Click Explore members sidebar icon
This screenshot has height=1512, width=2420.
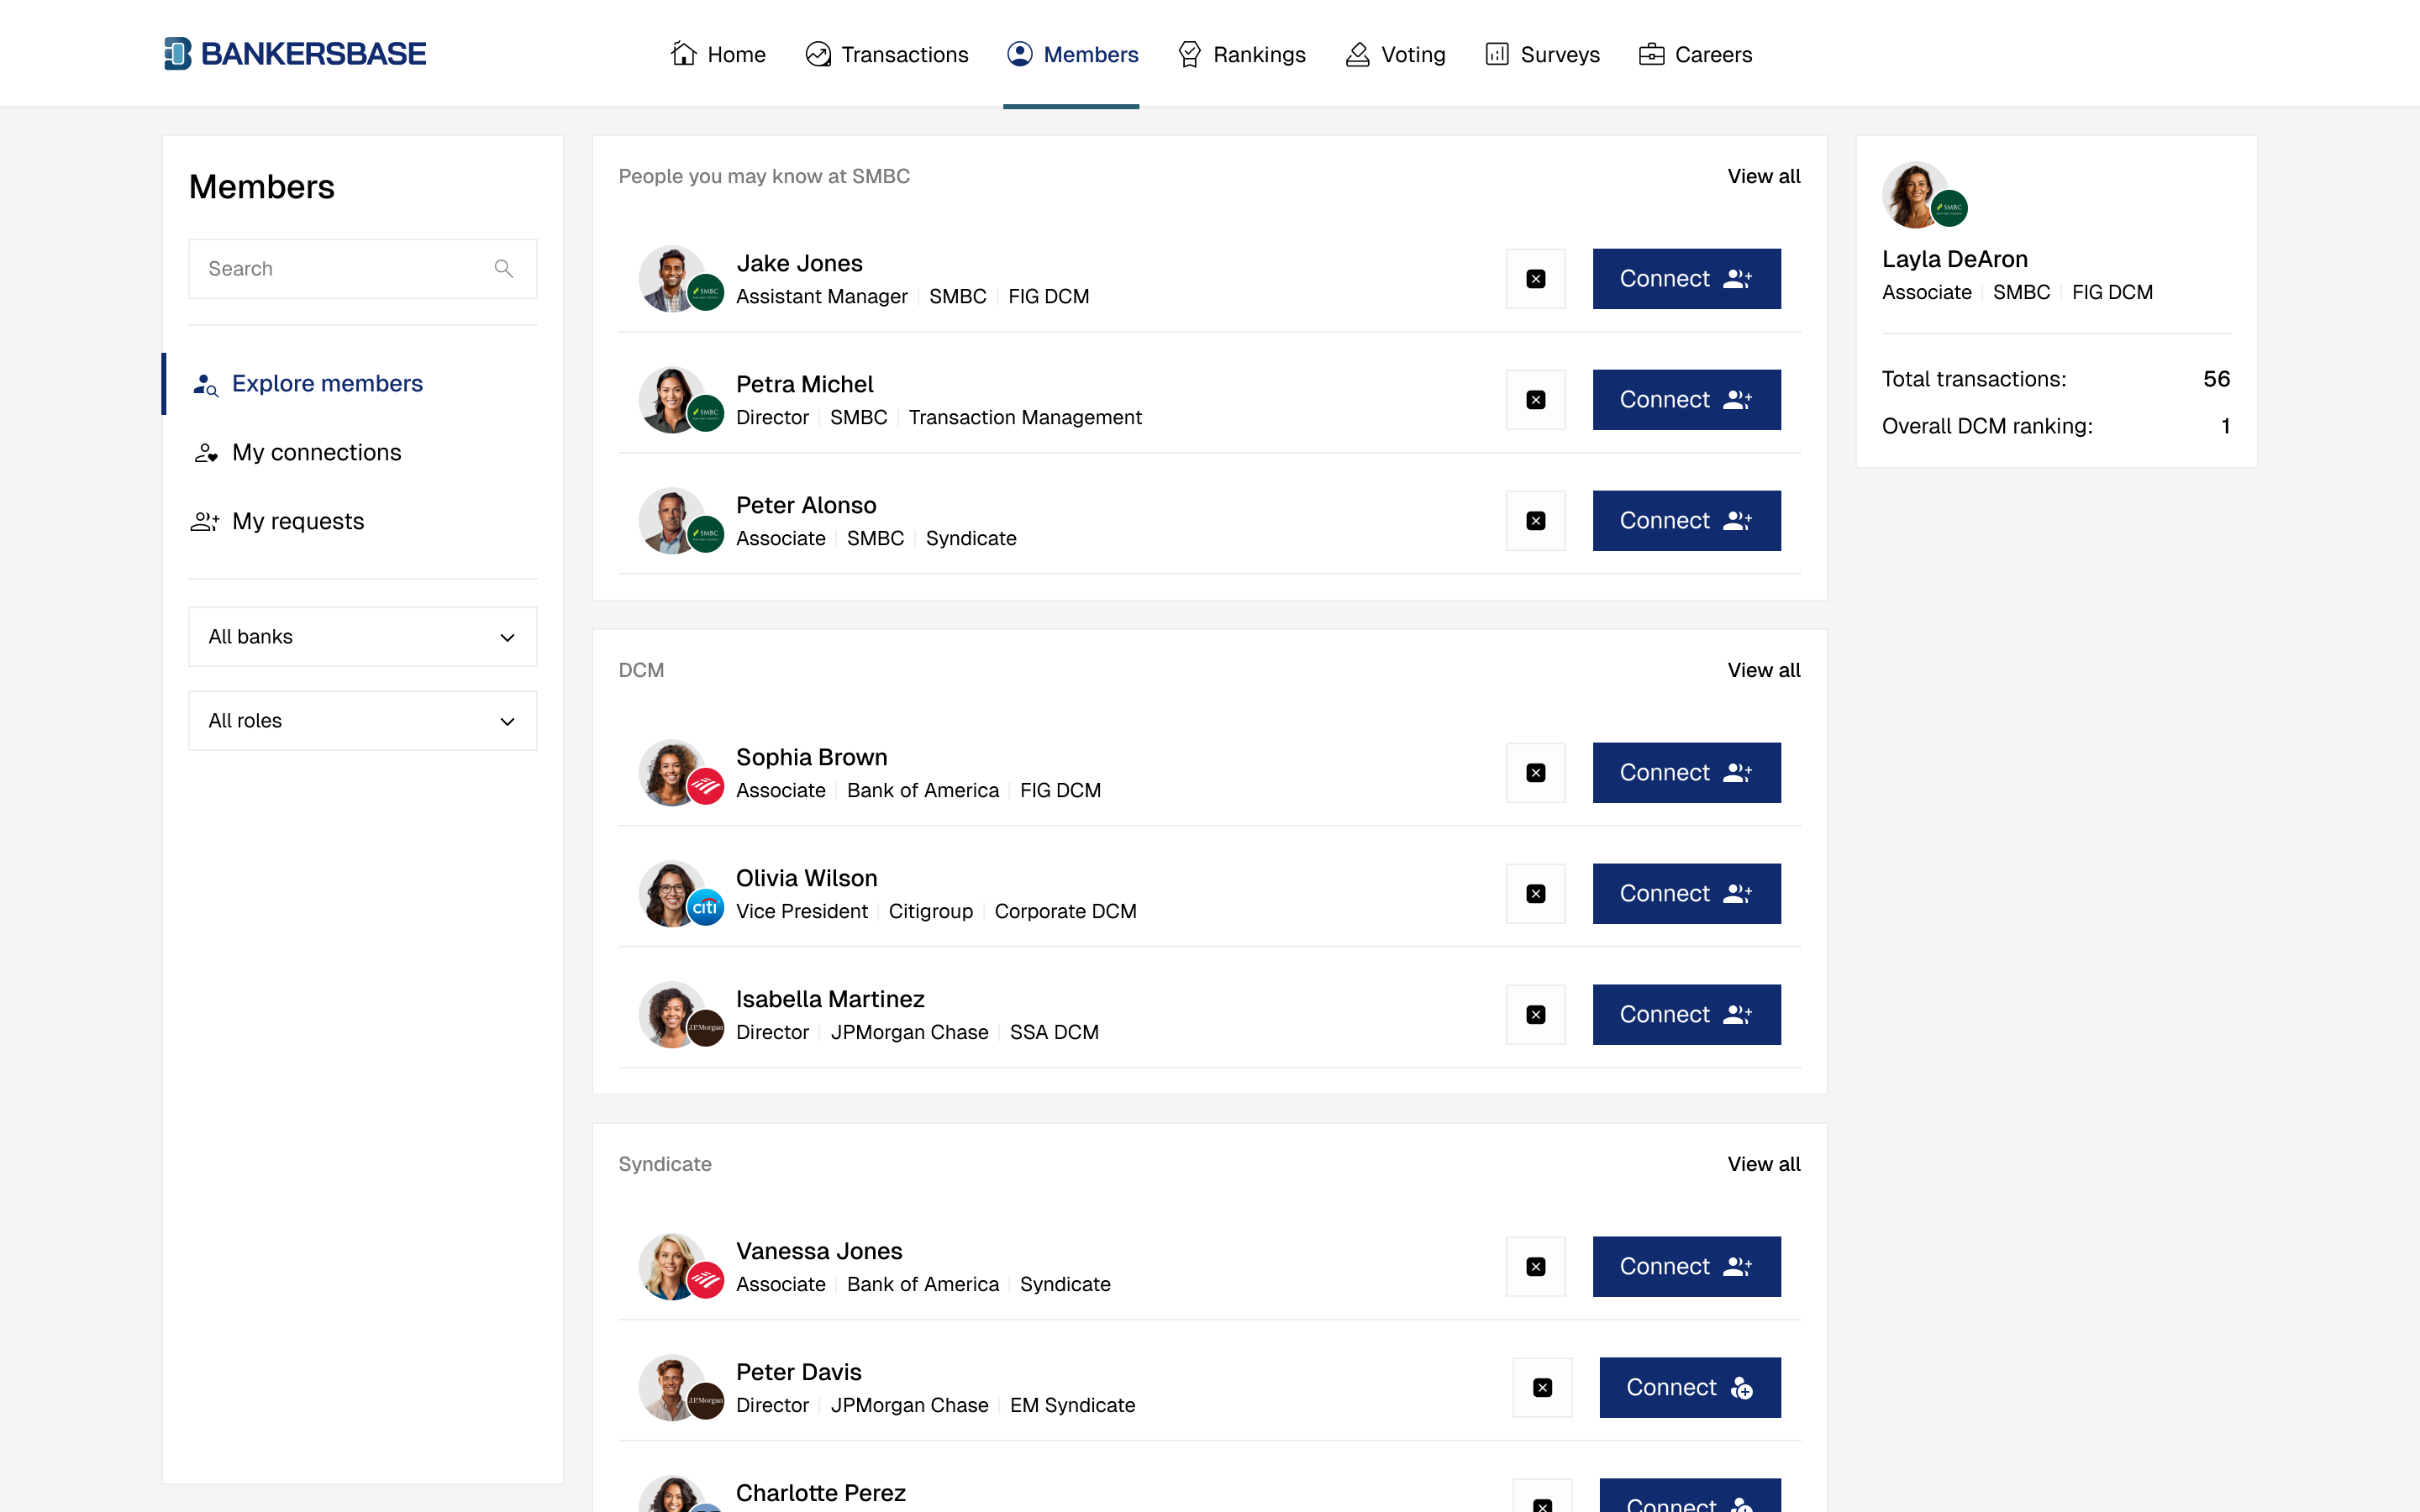click(205, 384)
